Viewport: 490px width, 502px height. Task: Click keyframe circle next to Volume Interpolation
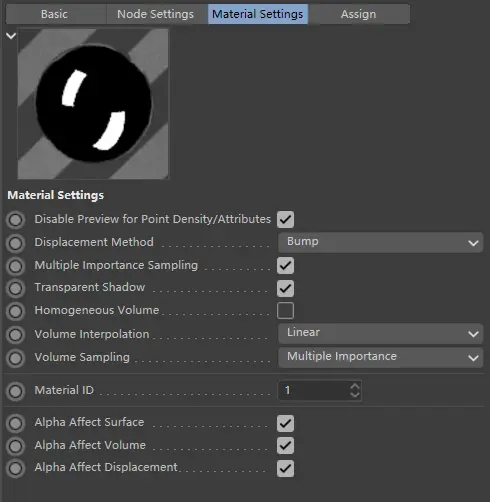coord(15,335)
